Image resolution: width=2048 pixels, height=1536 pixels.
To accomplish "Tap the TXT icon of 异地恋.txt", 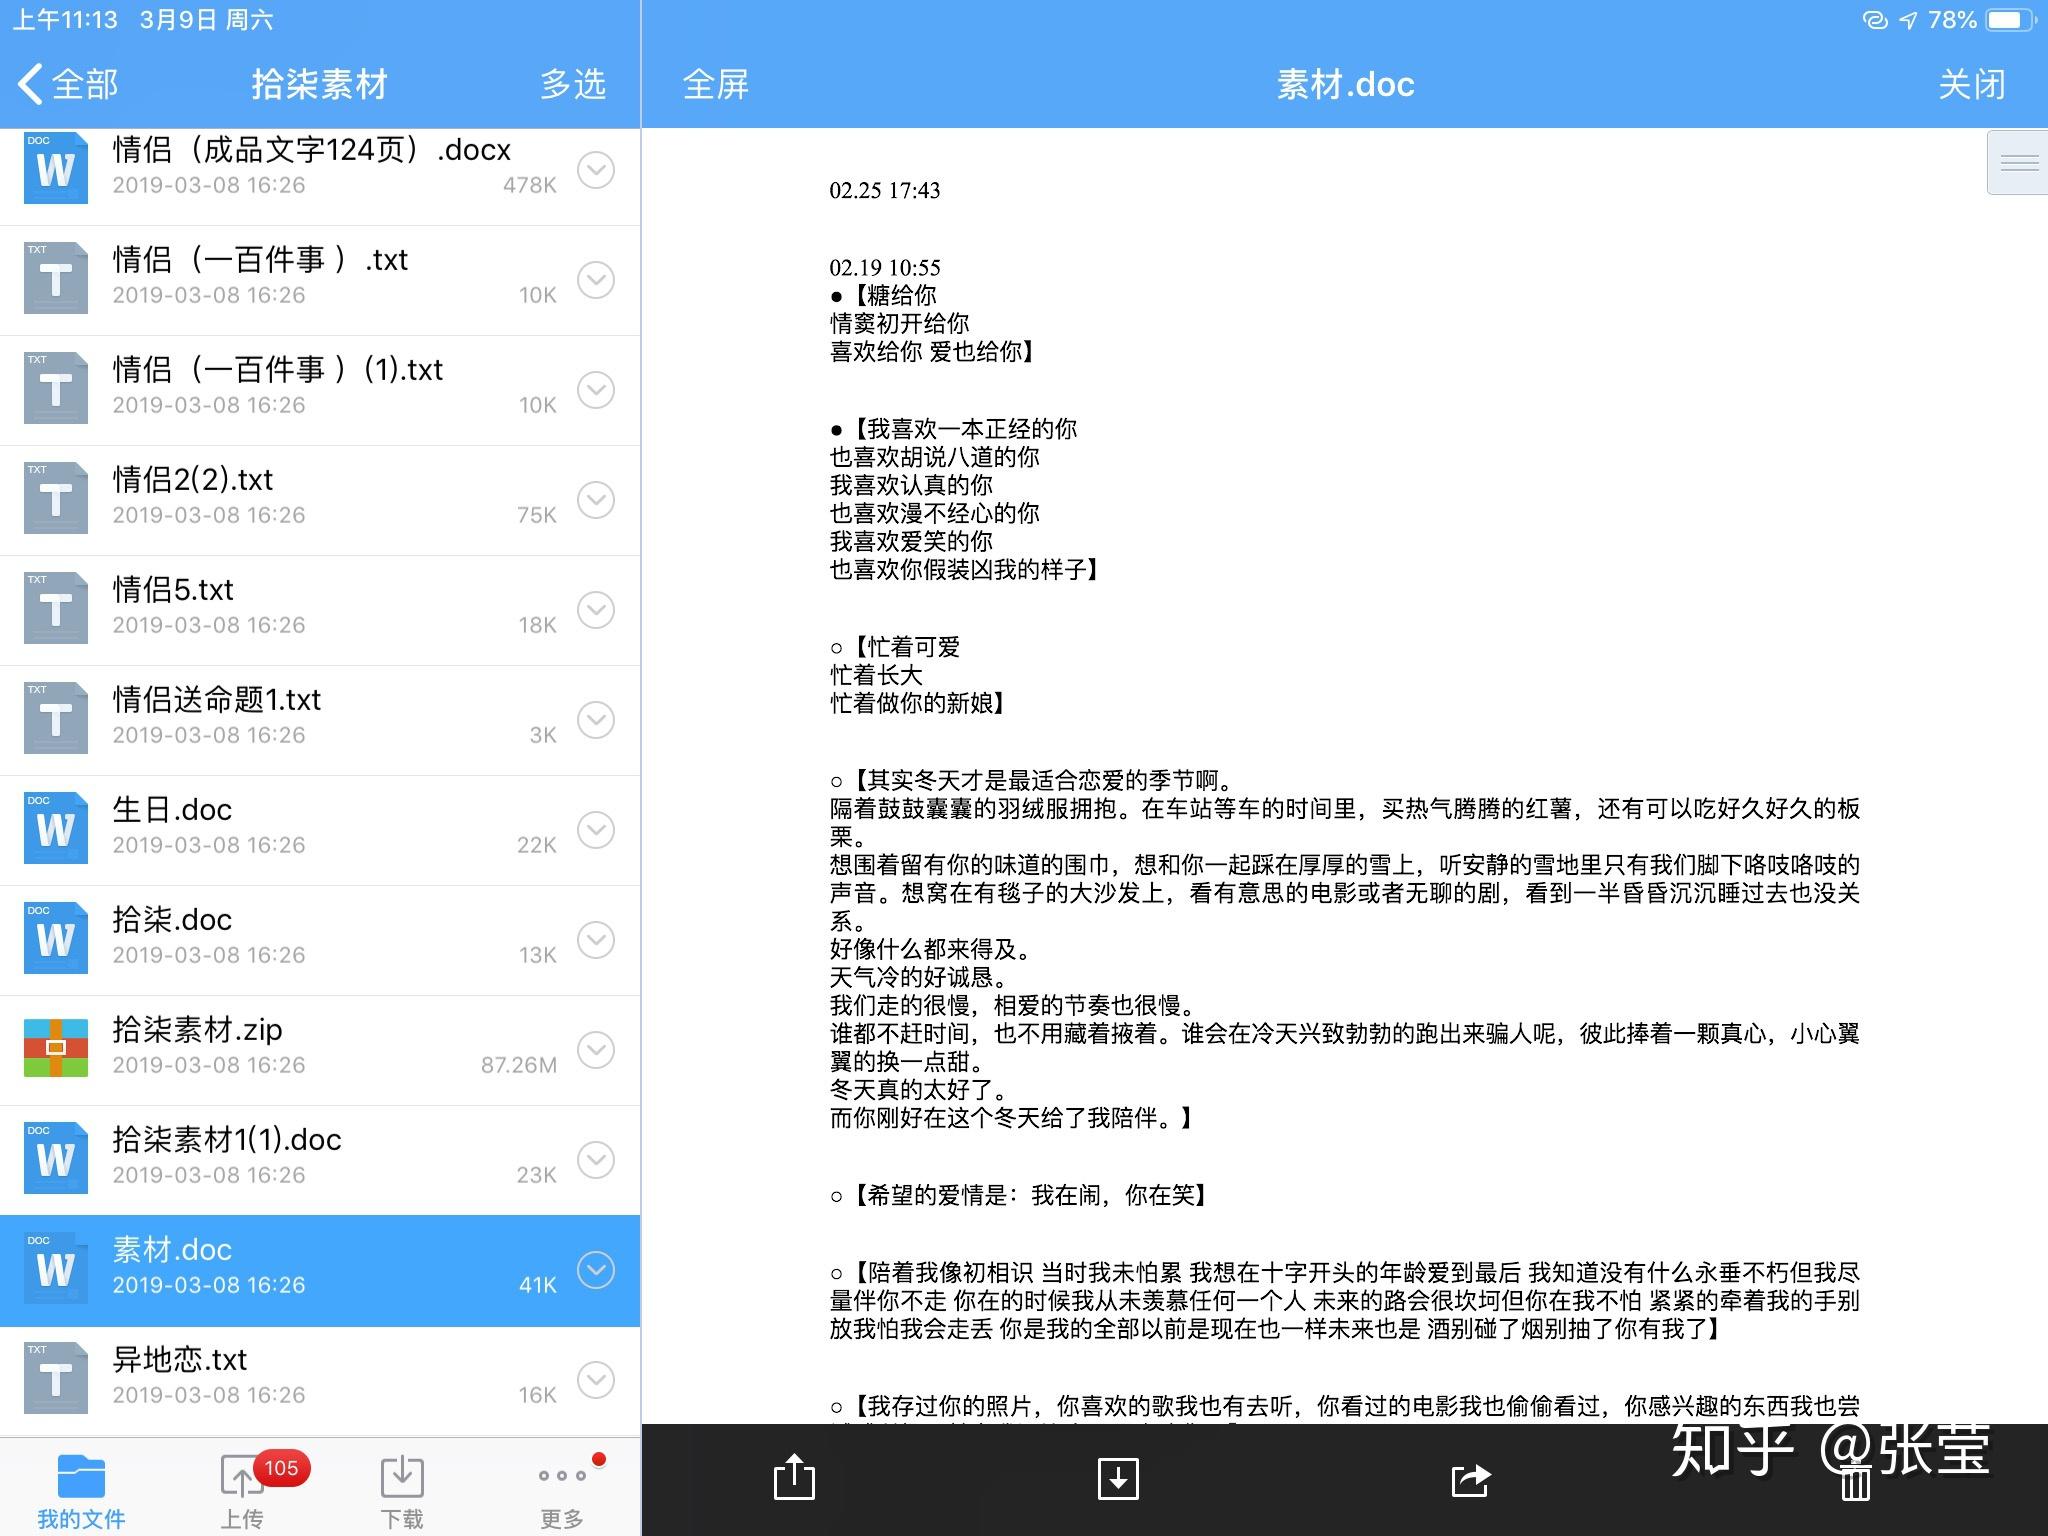I will coord(56,1378).
